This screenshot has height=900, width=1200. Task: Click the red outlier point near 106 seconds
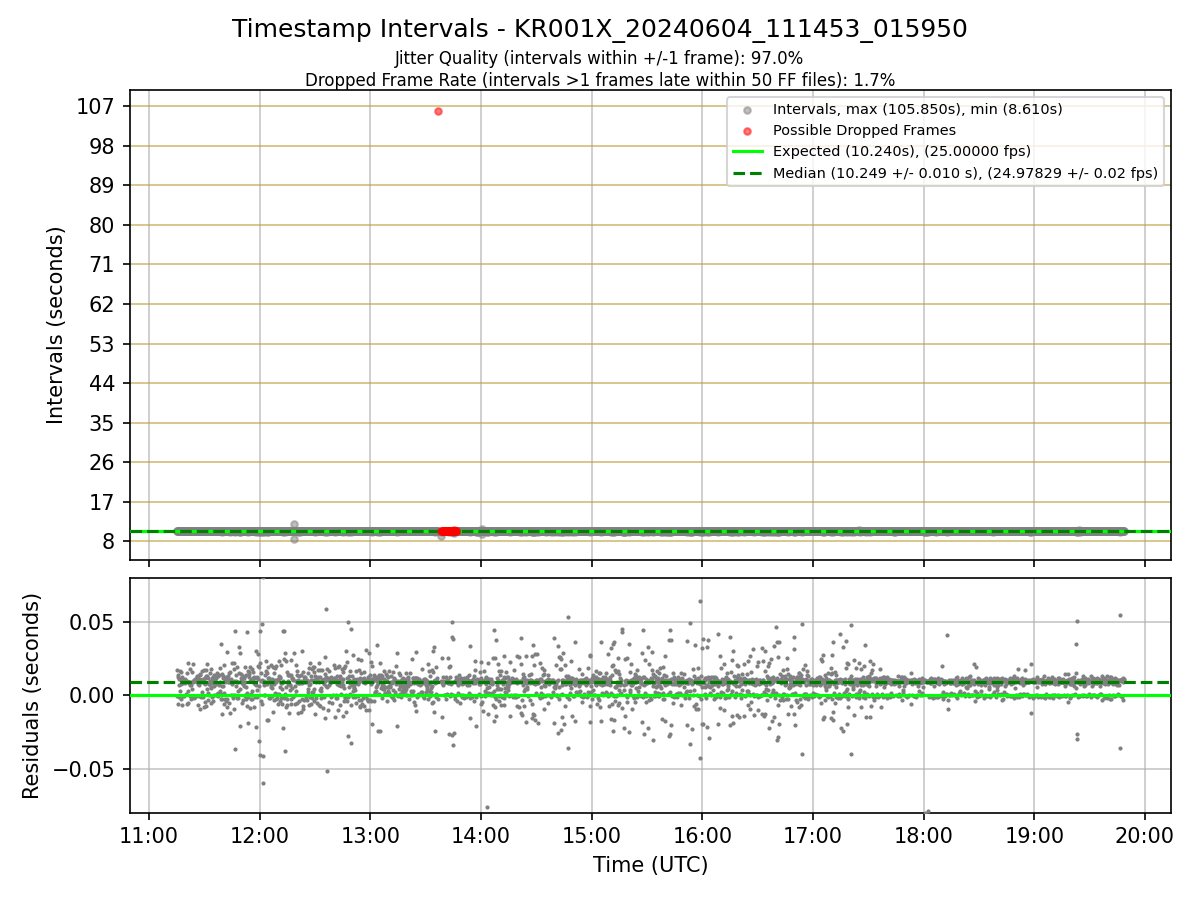pyautogui.click(x=438, y=111)
